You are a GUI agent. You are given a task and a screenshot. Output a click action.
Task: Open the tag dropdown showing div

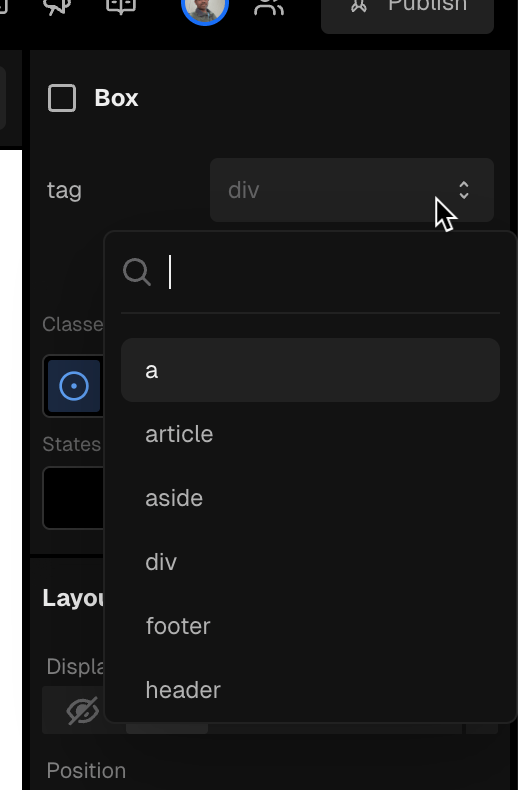(352, 190)
